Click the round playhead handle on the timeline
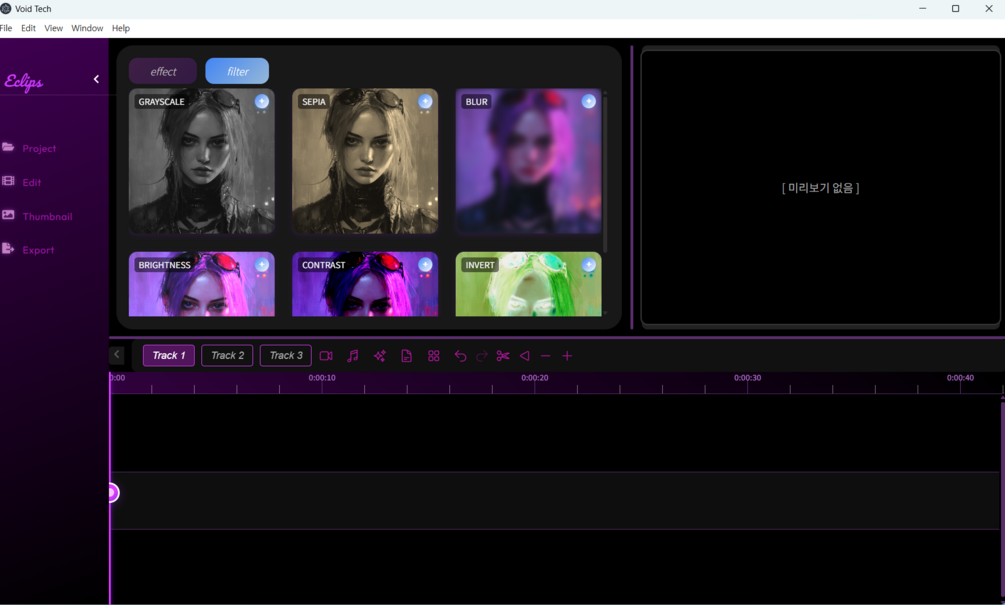The height and width of the screenshot is (605, 1005). pyautogui.click(x=113, y=493)
